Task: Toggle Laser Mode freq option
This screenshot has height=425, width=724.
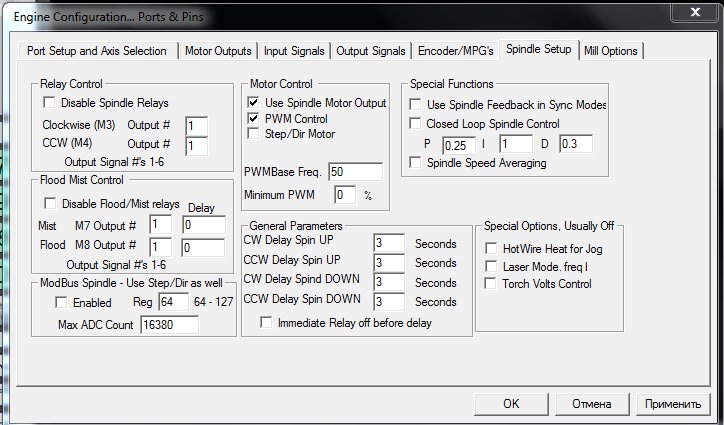Action: pyautogui.click(x=491, y=266)
